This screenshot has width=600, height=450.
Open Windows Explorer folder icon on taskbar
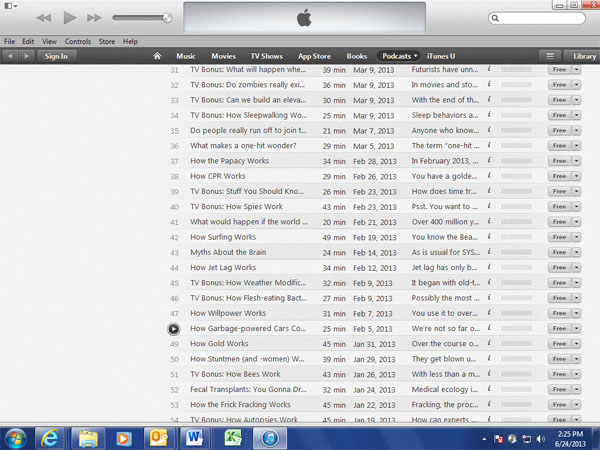(x=88, y=438)
